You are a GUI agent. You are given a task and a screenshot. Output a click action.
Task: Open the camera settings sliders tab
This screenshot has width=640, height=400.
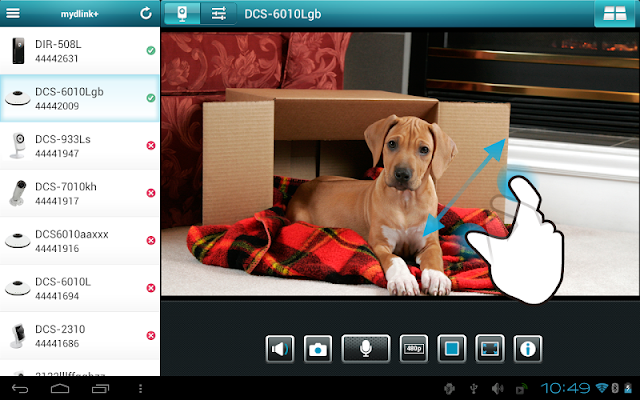(218, 13)
